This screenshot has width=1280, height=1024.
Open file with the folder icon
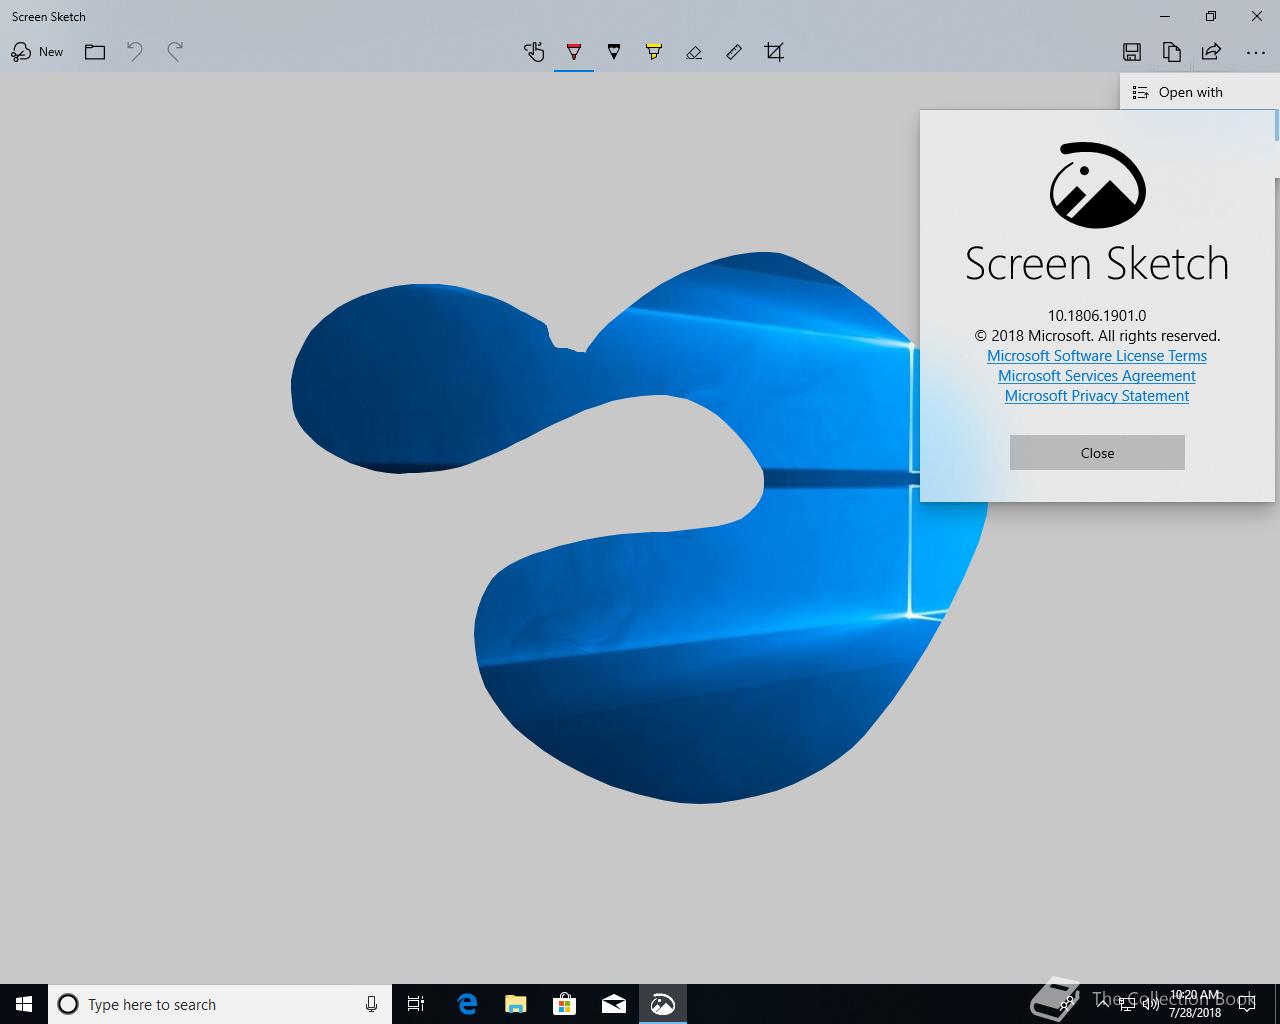pyautogui.click(x=95, y=52)
